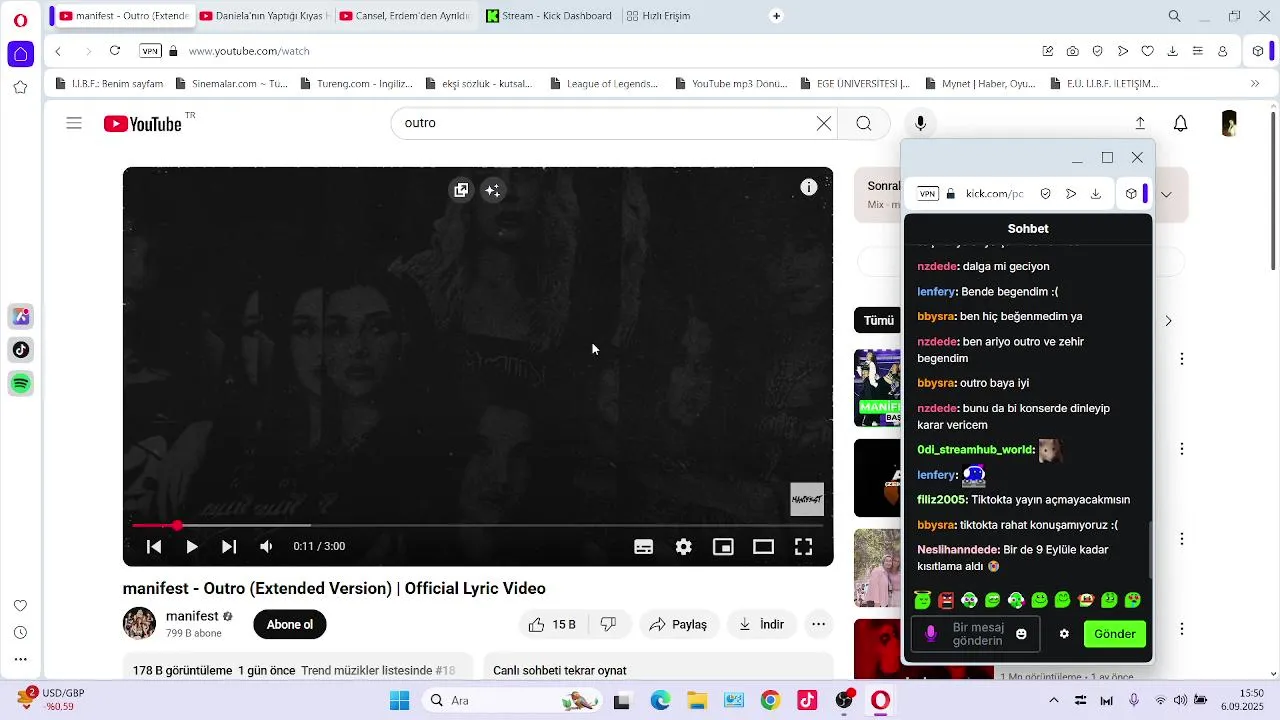The width and height of the screenshot is (1280, 720).
Task: Toggle the VPN badge in Kick popup
Action: tap(928, 194)
